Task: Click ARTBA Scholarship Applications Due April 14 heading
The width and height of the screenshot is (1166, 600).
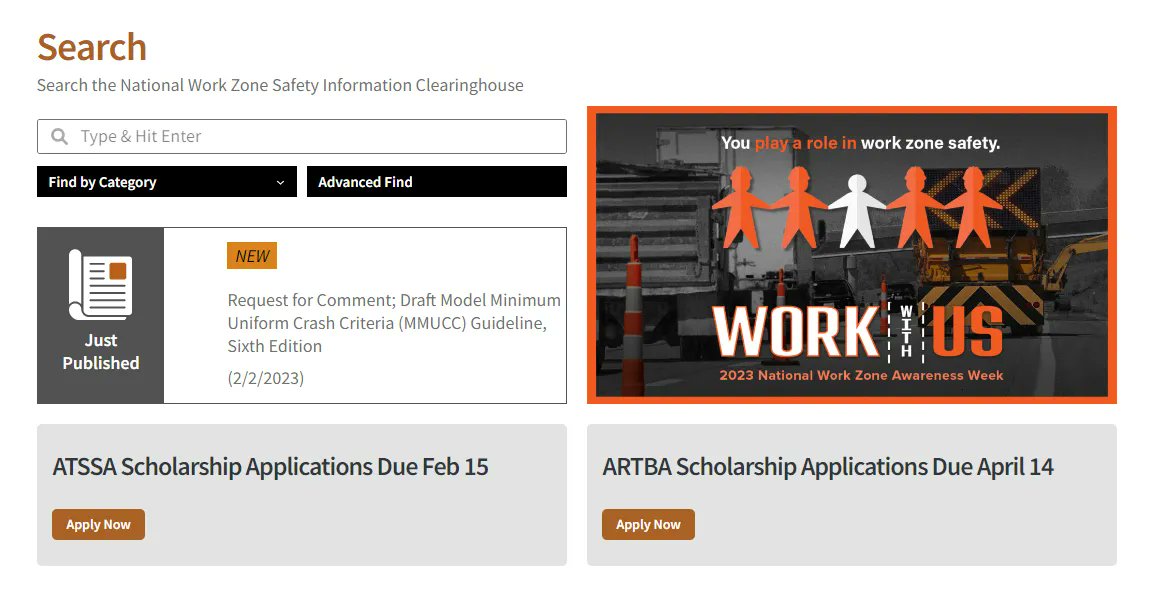Action: coord(828,467)
